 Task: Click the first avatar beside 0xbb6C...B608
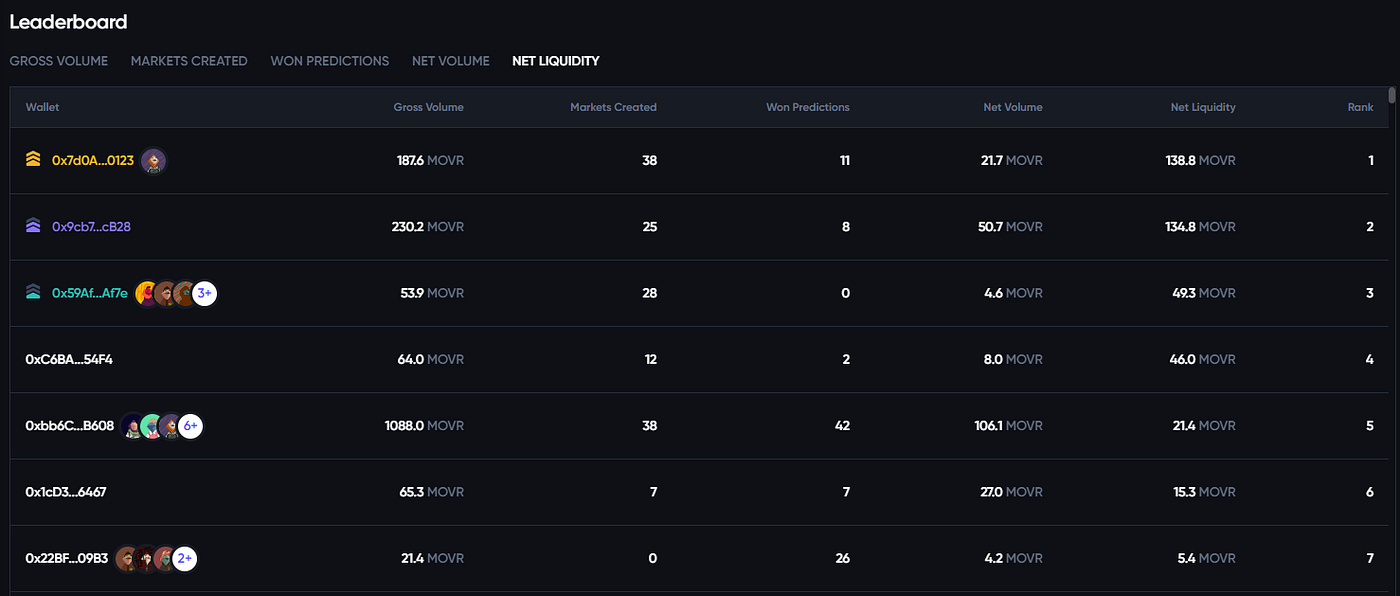[133, 426]
